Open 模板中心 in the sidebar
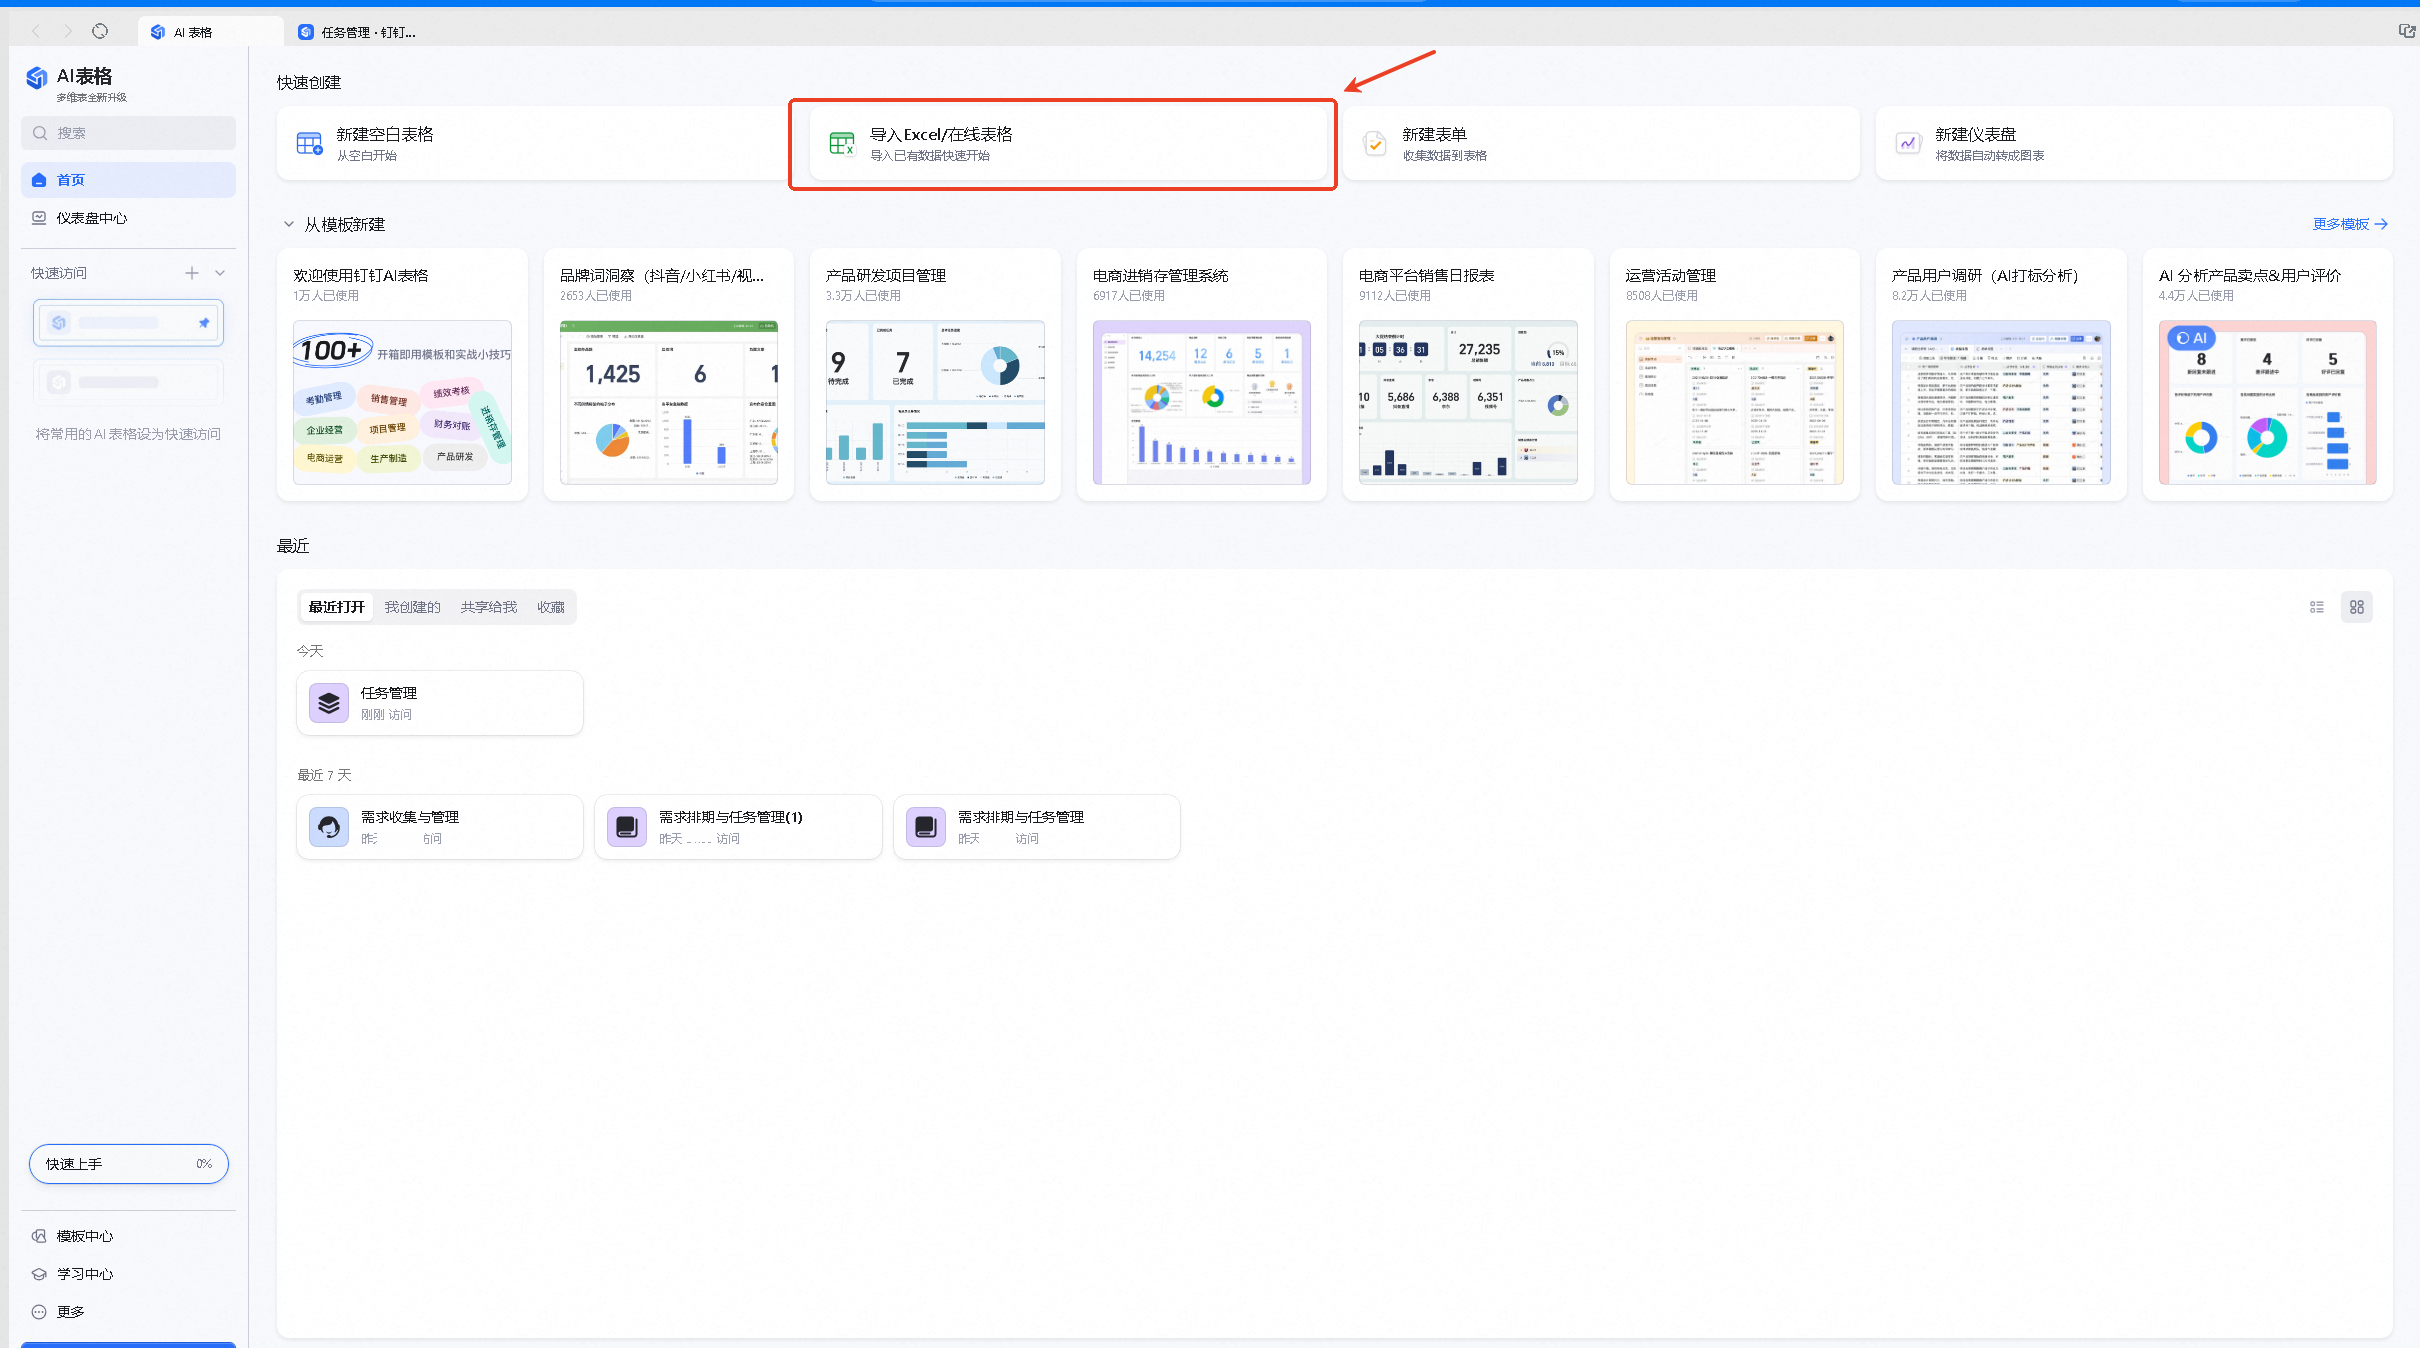2420x1348 pixels. pyautogui.click(x=84, y=1236)
